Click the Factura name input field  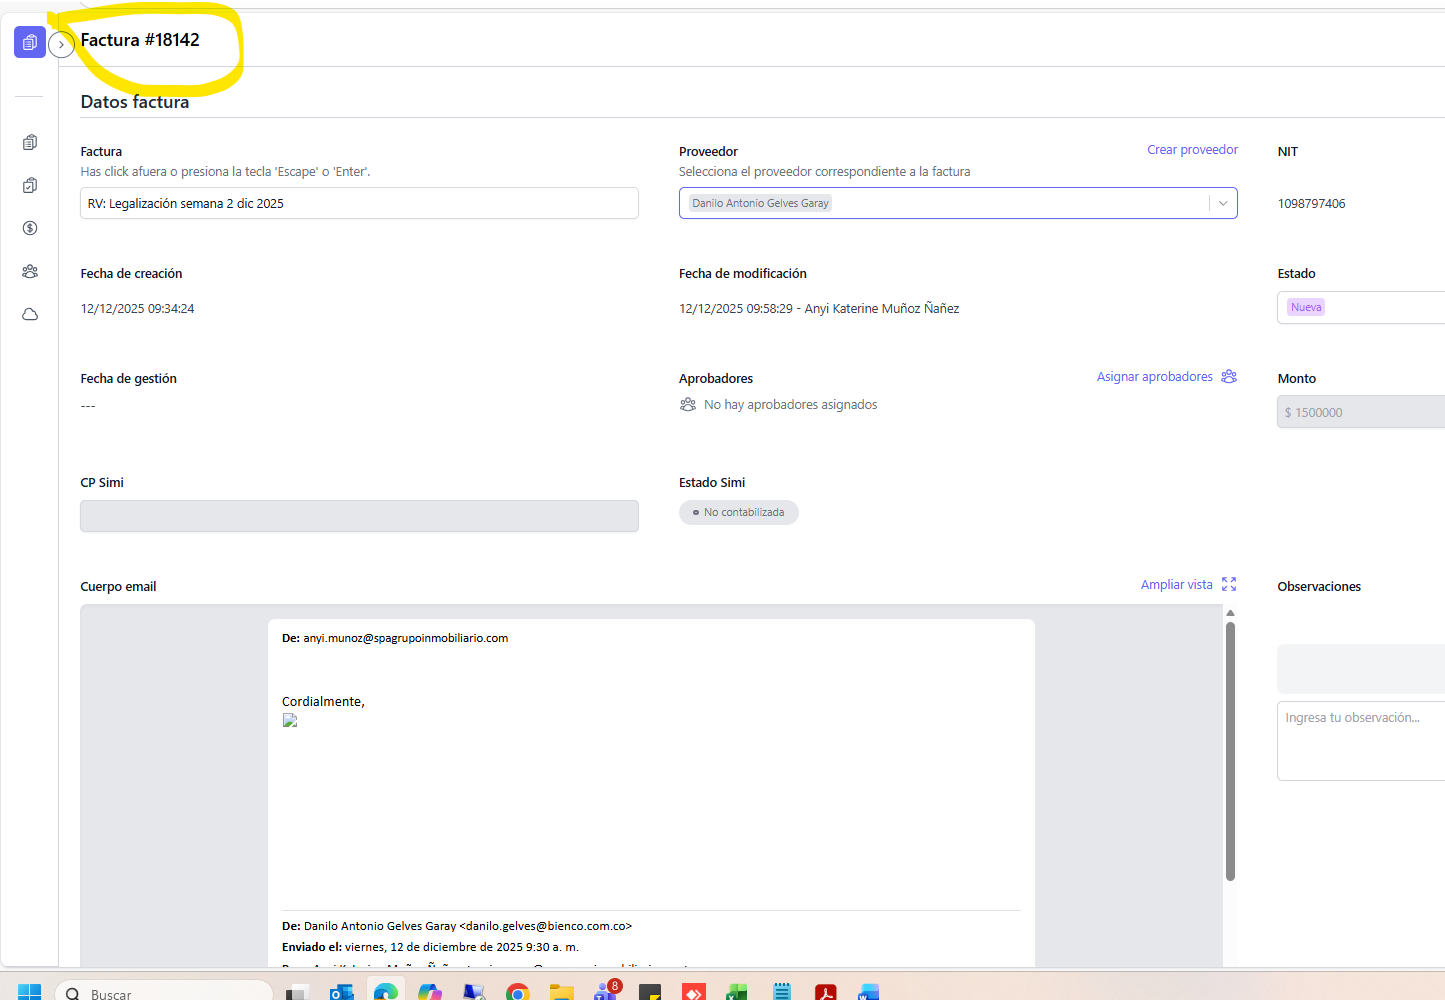click(x=359, y=203)
